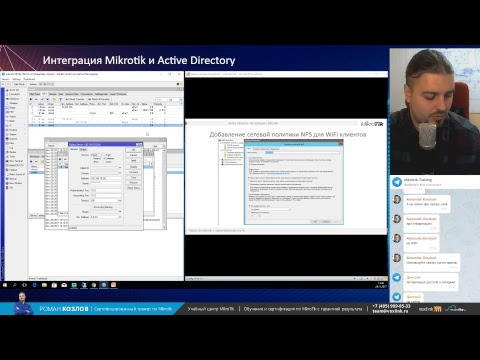
Task: Click Secret input in Radius Server
Action: (106, 183)
